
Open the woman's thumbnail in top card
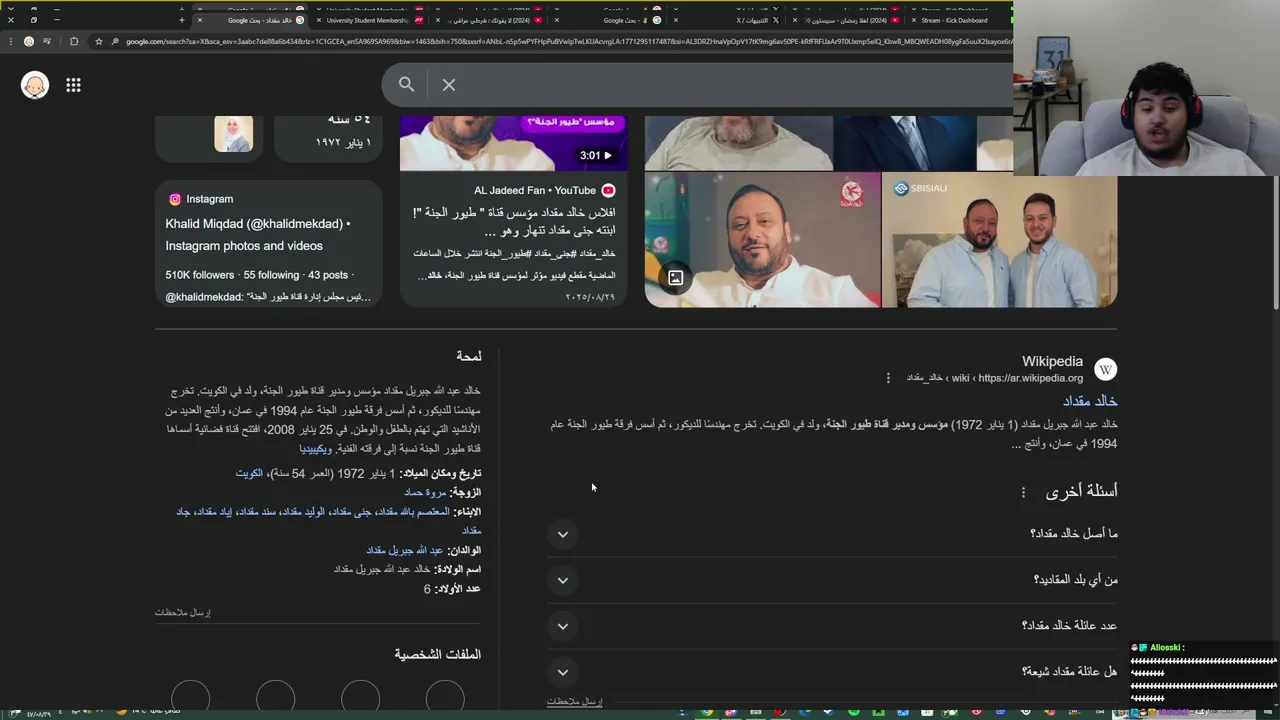point(233,134)
